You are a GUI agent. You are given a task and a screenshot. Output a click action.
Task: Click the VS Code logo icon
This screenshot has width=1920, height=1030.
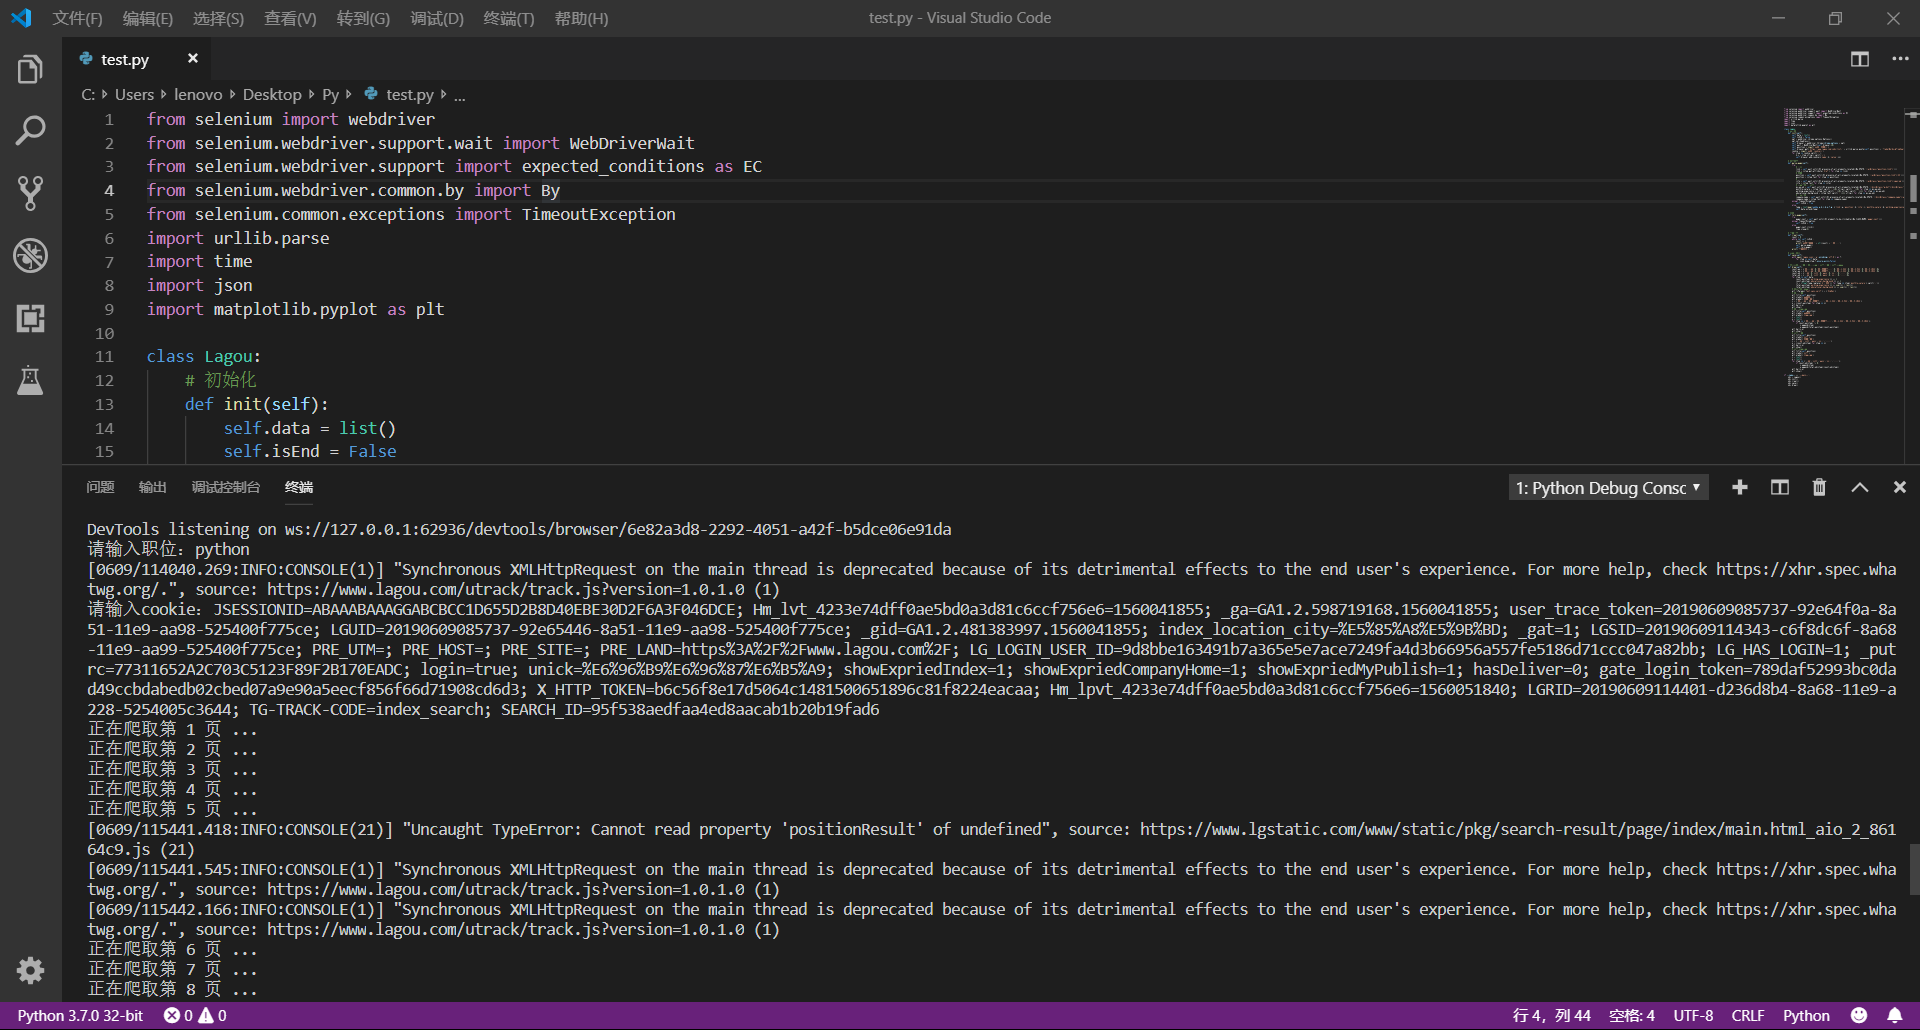[21, 18]
